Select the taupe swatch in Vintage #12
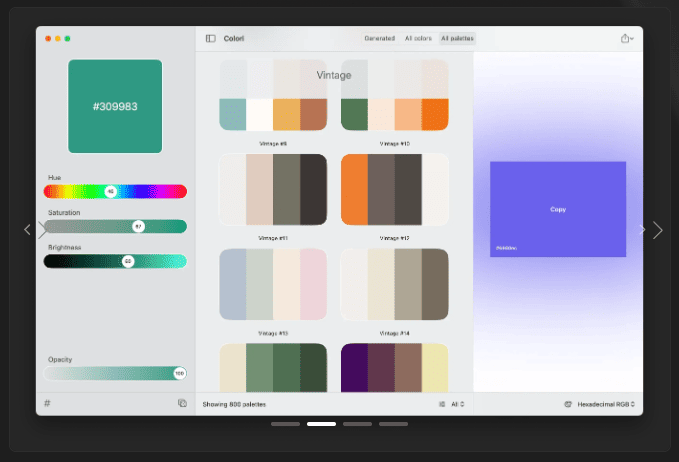The image size is (679, 462). 382,189
